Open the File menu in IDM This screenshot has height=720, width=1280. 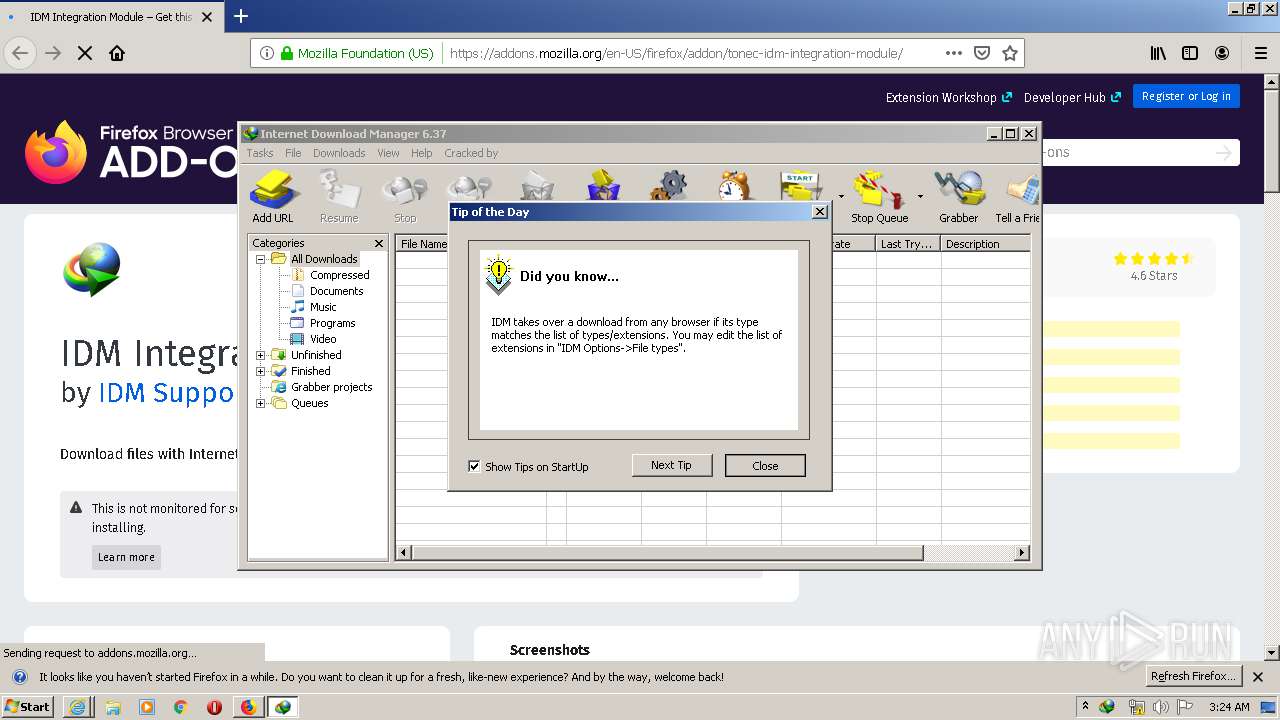tap(293, 153)
